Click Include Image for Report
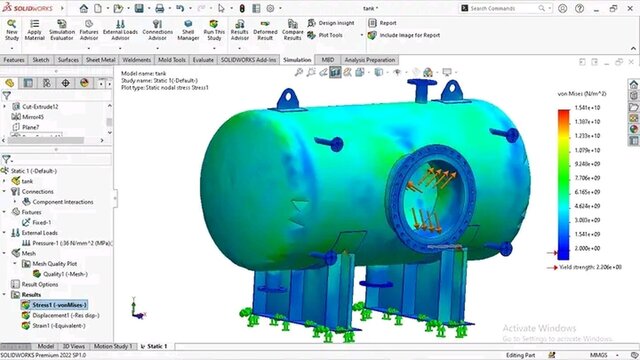This screenshot has height=360, width=640. tap(404, 36)
